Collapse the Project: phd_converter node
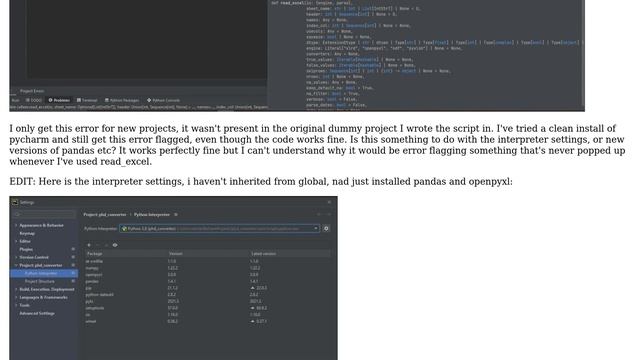 (16, 265)
